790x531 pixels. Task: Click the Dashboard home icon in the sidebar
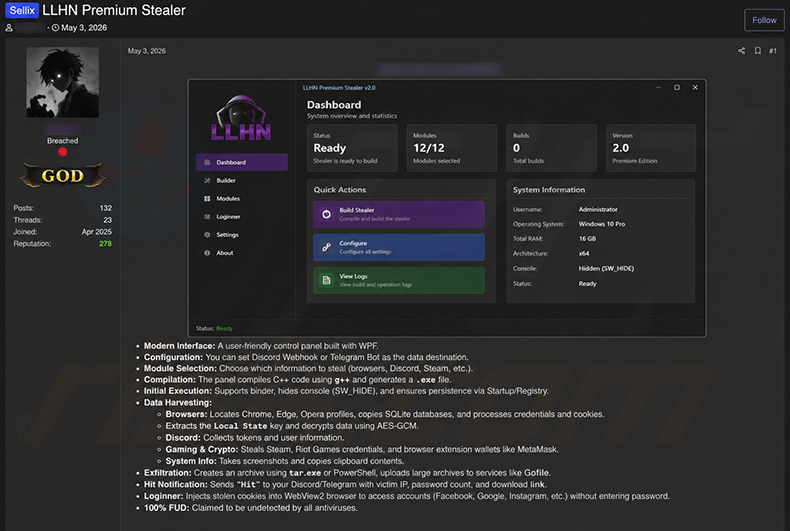(207, 162)
